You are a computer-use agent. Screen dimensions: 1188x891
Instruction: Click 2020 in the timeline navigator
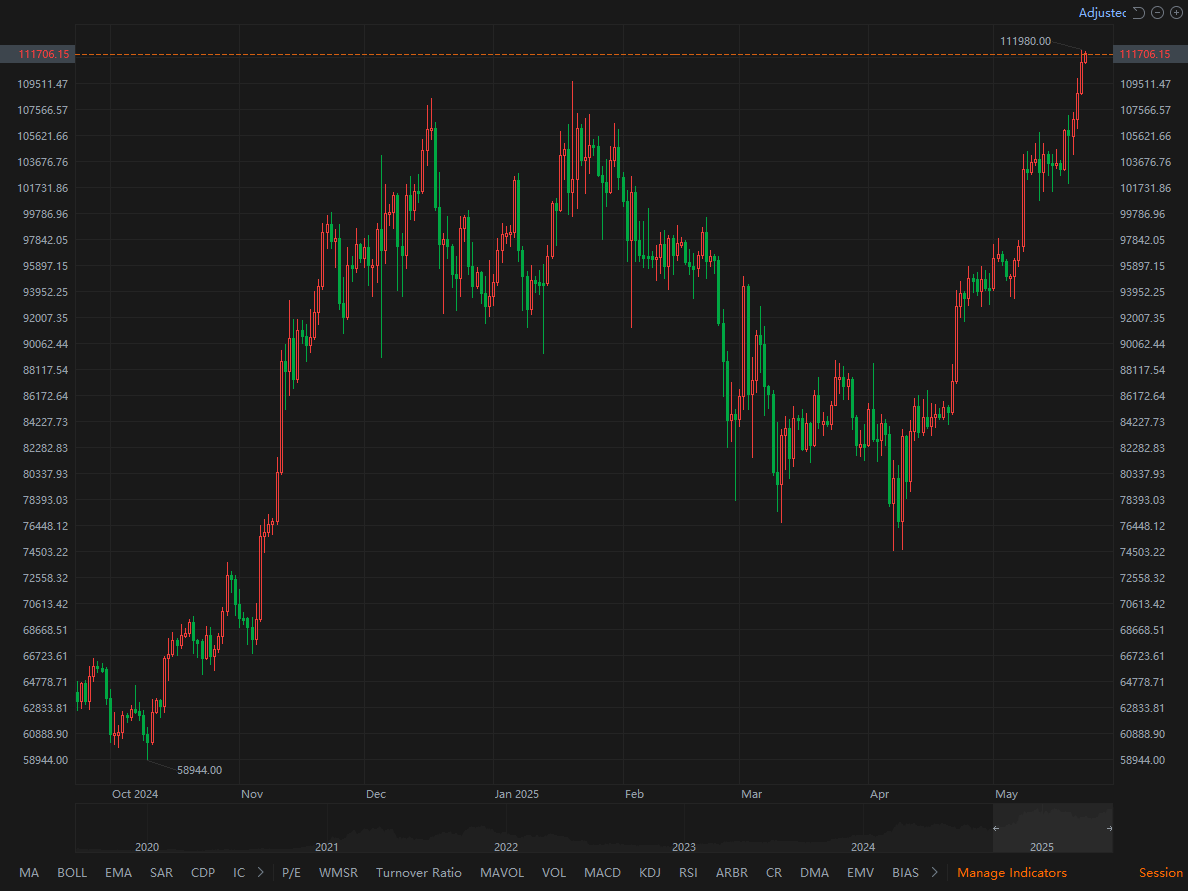click(147, 847)
